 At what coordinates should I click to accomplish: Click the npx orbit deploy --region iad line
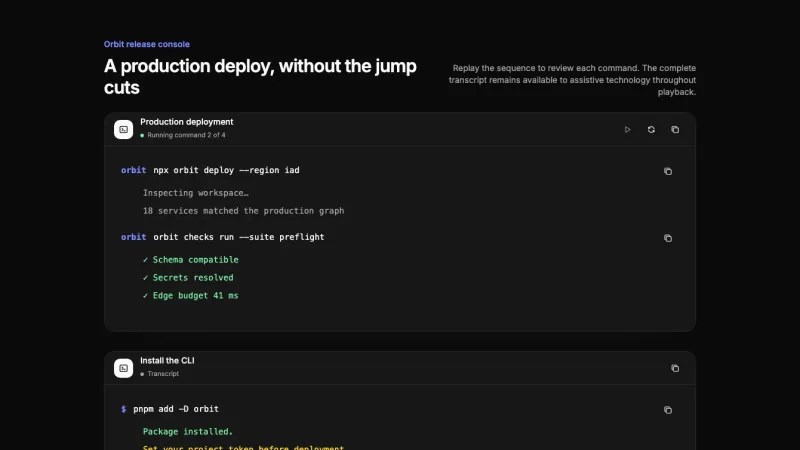(210, 170)
